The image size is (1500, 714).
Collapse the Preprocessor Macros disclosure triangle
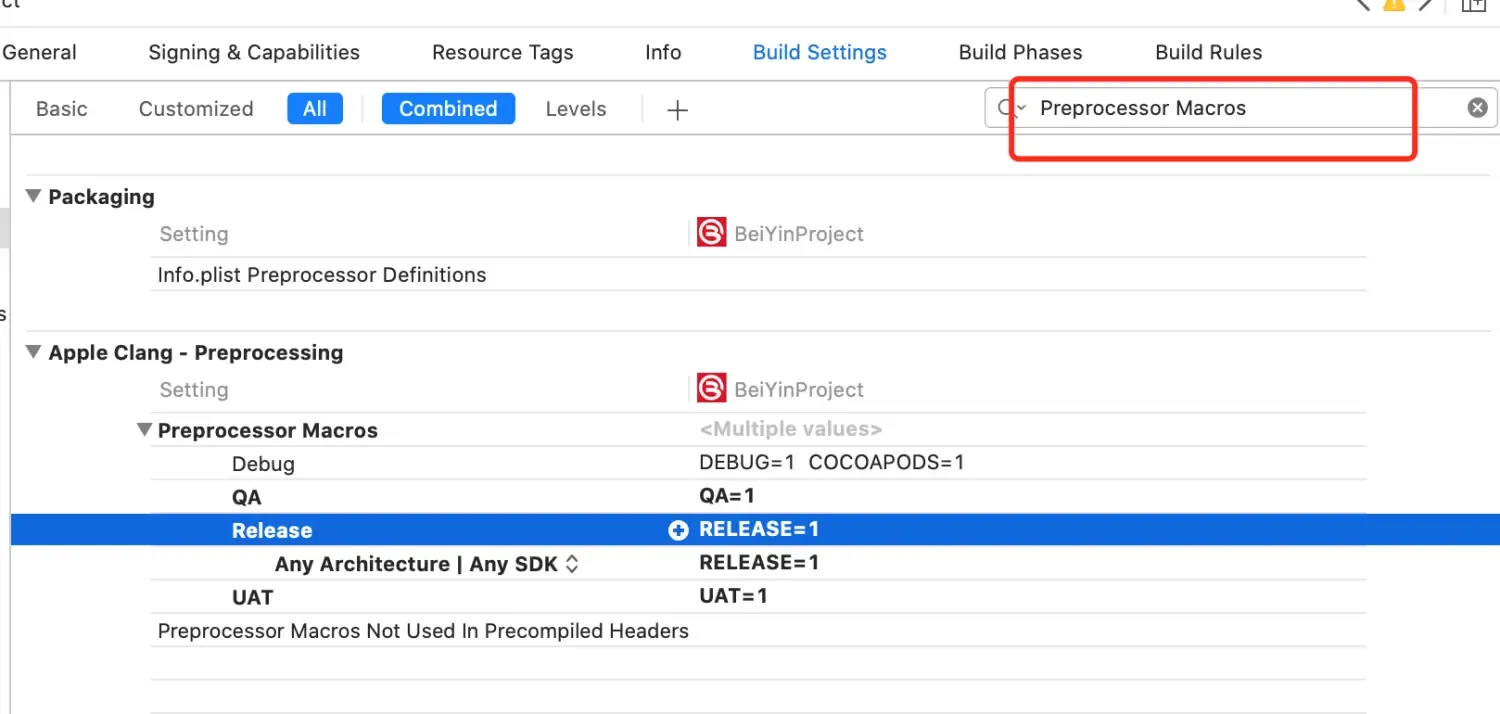(144, 429)
